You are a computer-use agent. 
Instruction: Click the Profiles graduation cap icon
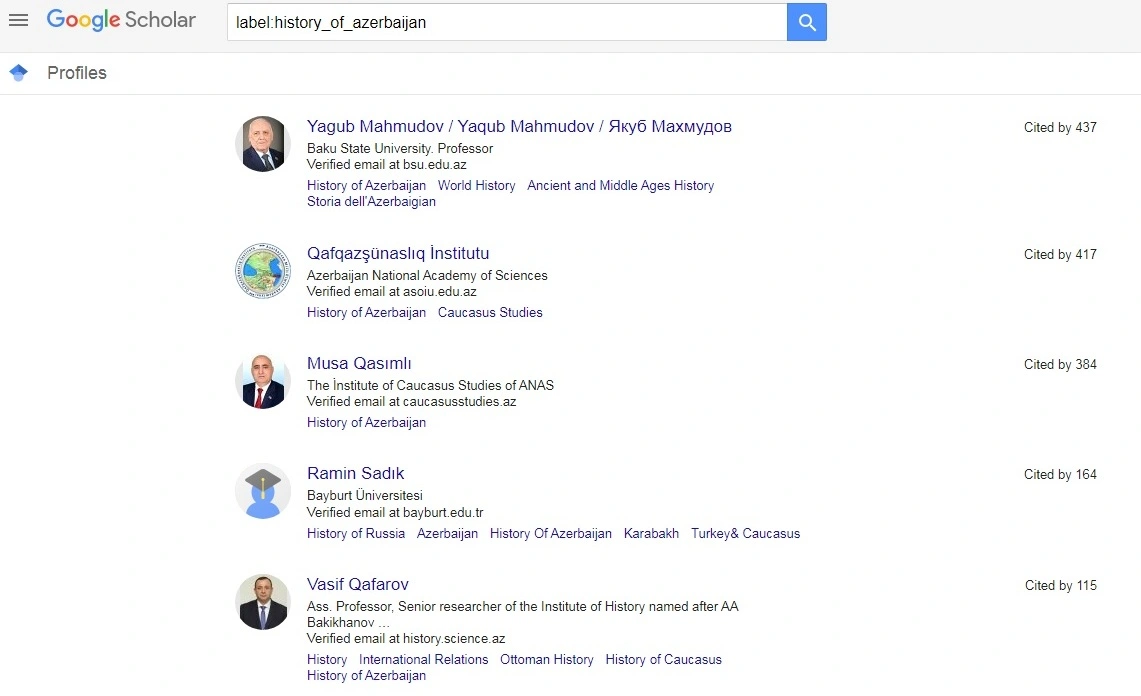point(18,73)
